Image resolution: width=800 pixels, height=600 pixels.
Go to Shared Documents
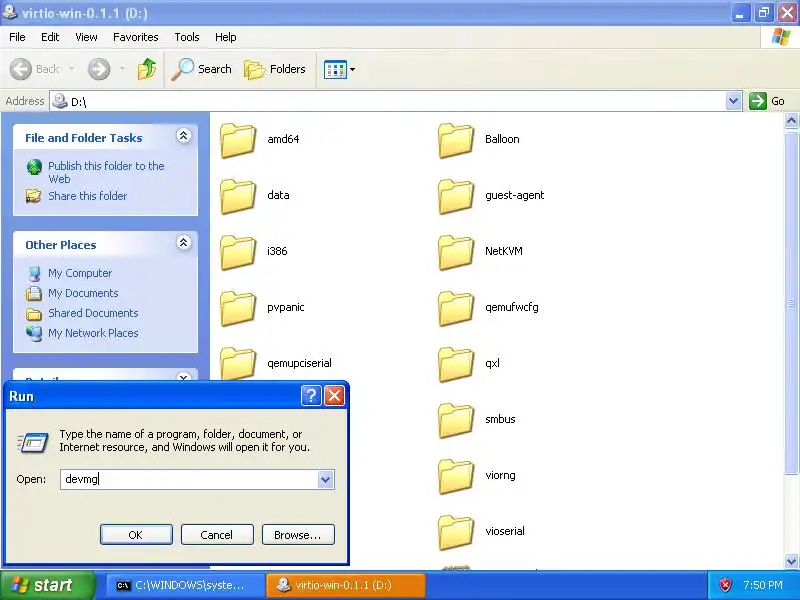pos(93,313)
